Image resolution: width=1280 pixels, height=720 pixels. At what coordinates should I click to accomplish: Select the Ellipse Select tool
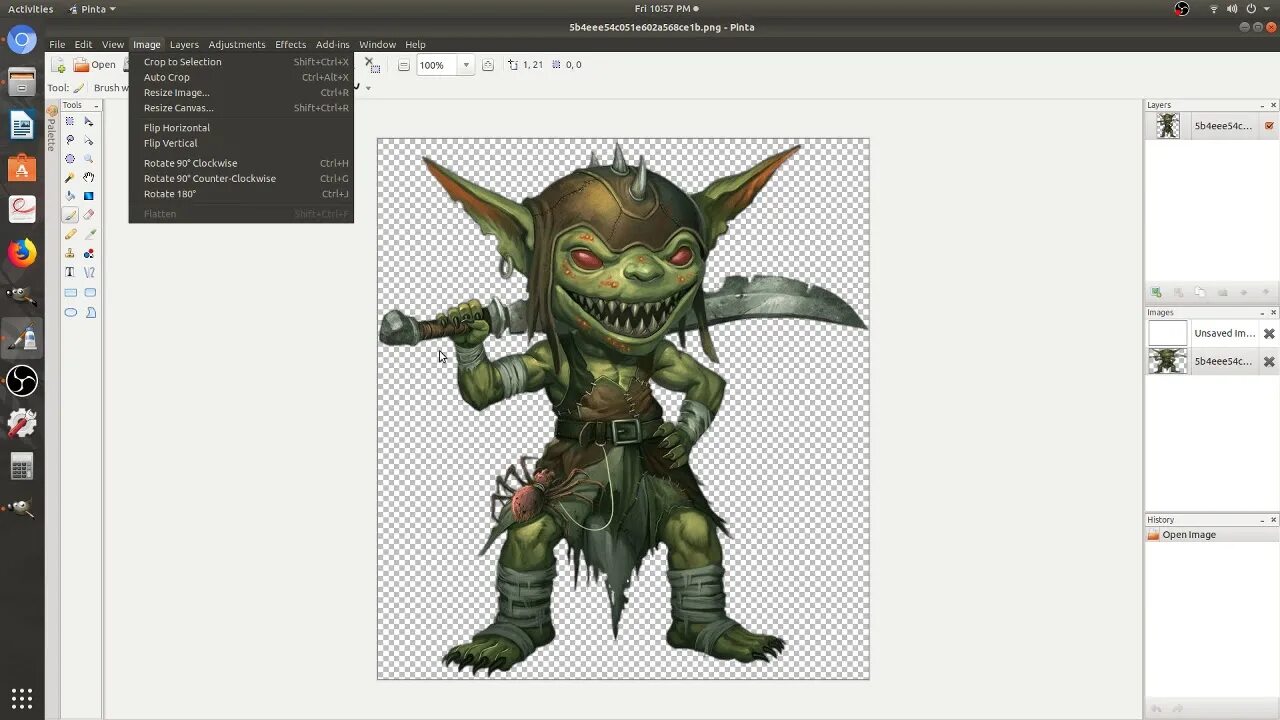(x=70, y=159)
